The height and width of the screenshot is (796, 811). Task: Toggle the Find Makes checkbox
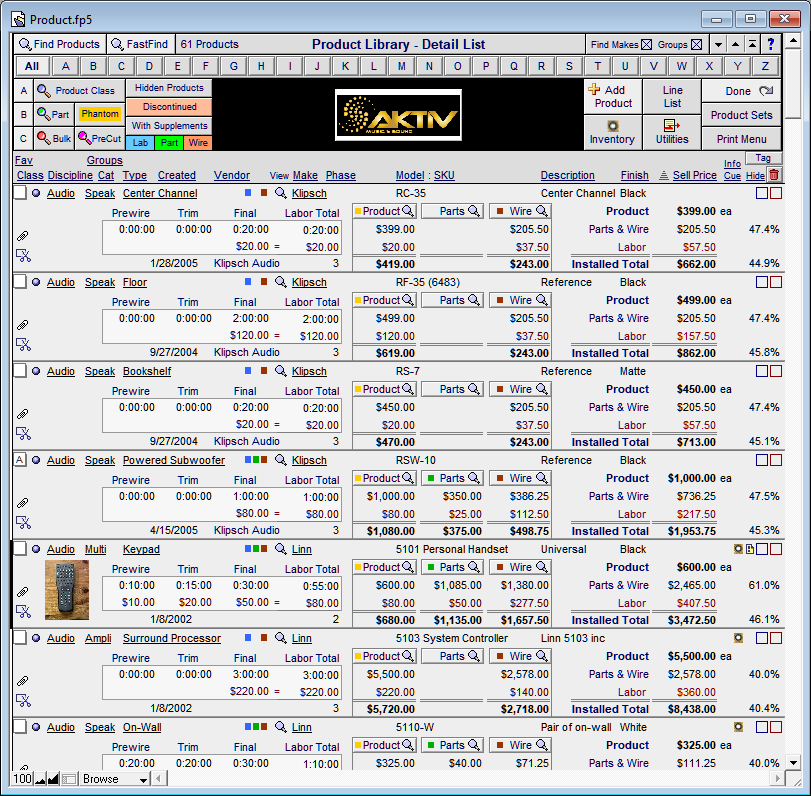pyautogui.click(x=647, y=44)
